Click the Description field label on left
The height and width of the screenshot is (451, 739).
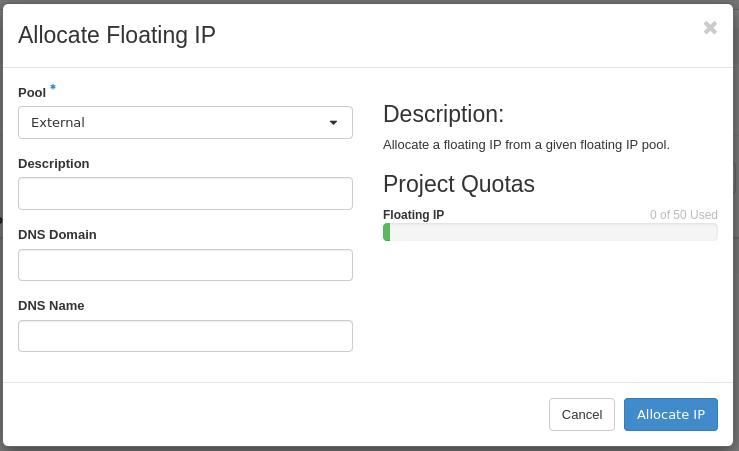pyautogui.click(x=54, y=164)
